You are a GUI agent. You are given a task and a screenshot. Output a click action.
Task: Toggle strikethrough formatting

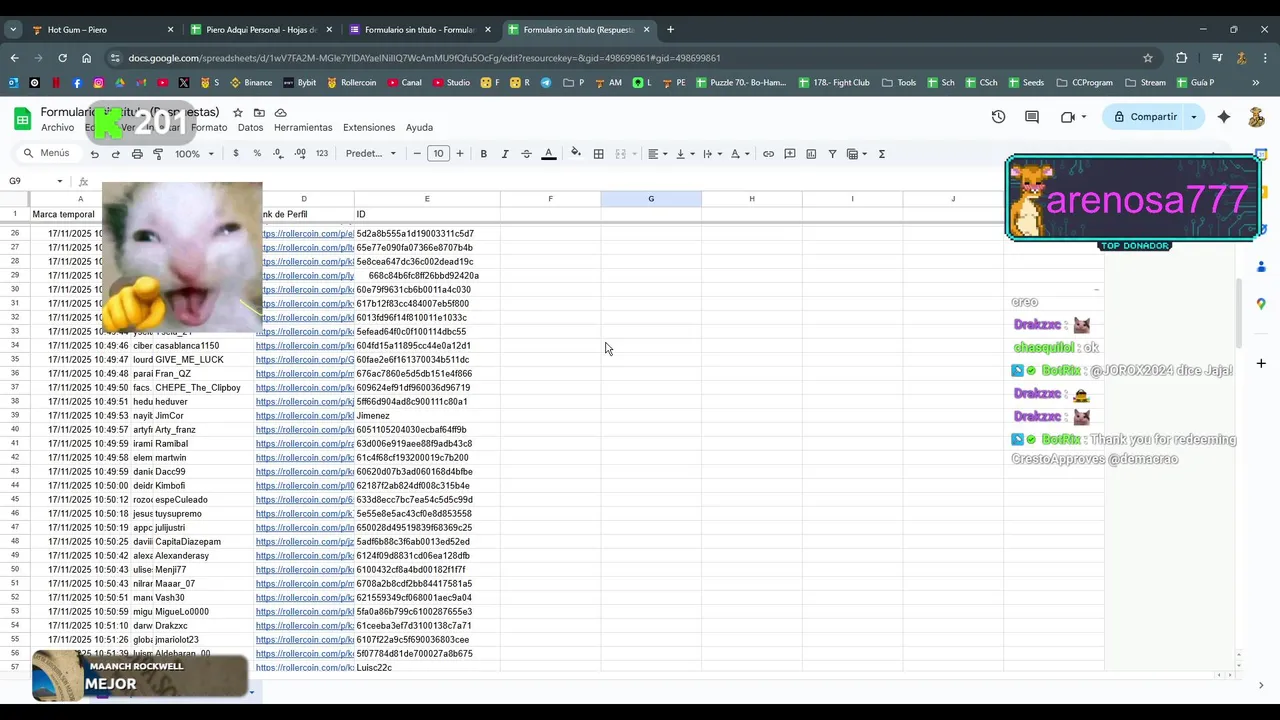click(x=526, y=154)
